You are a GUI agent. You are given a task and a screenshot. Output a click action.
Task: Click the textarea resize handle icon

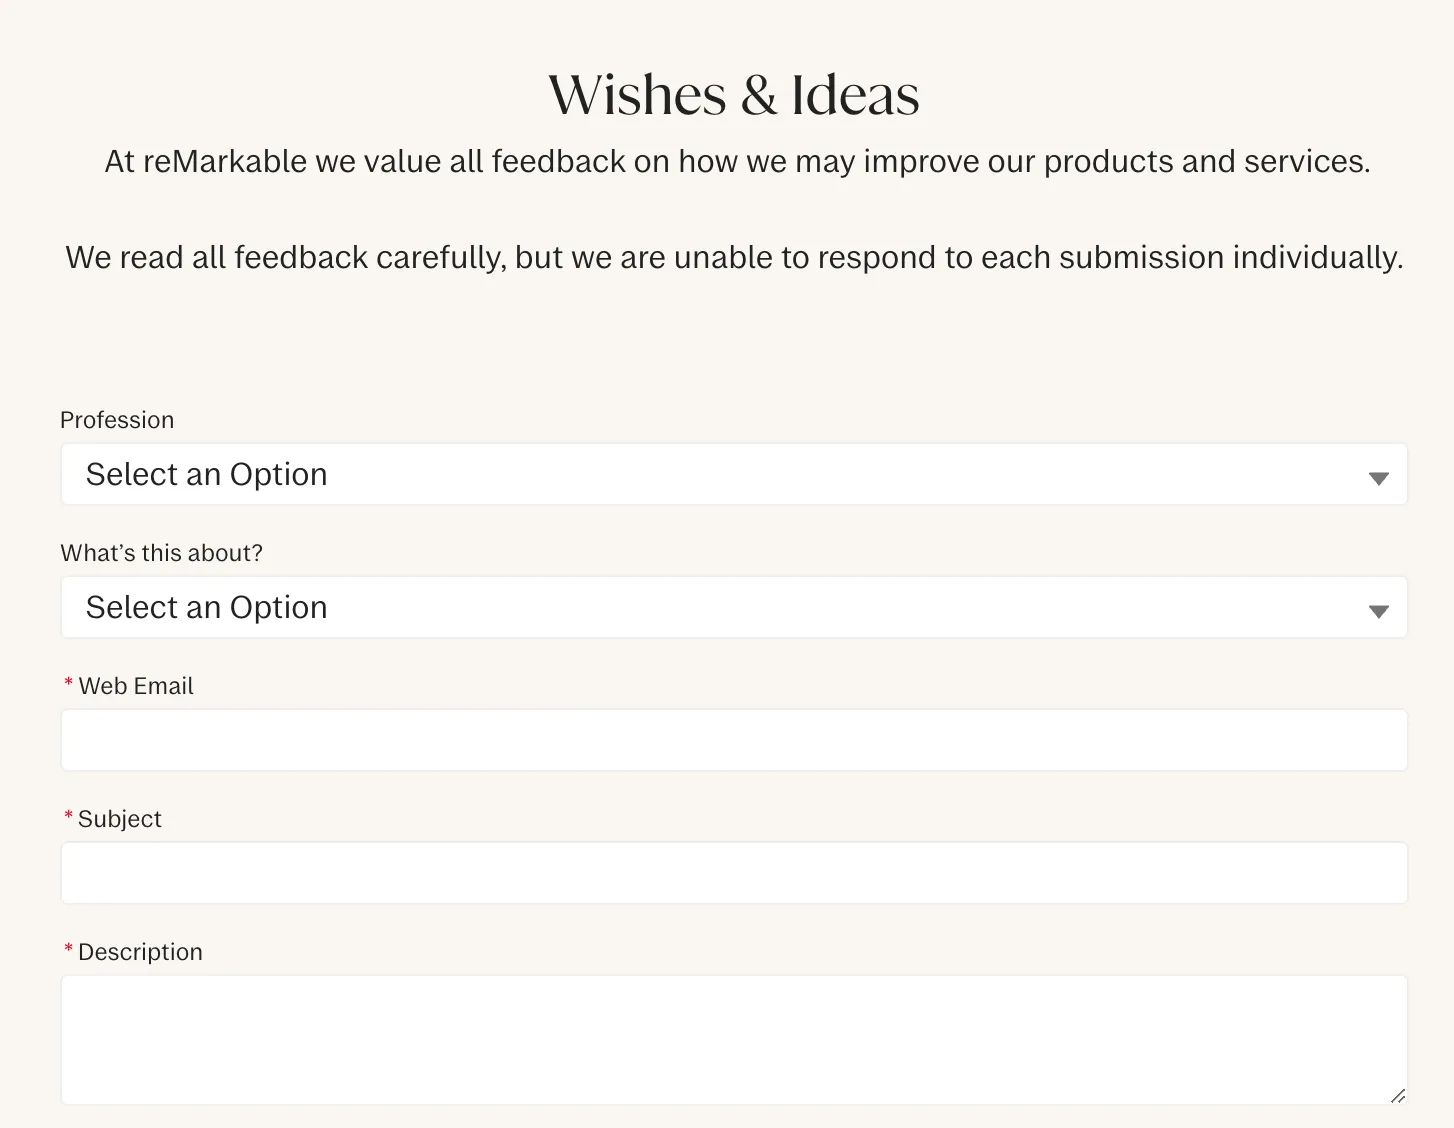[1398, 1097]
